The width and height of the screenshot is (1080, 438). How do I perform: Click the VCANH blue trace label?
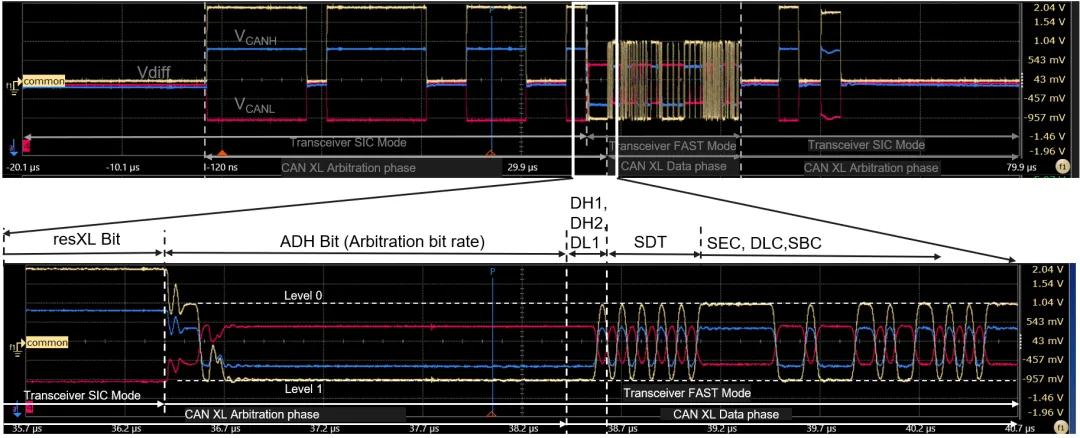pyautogui.click(x=254, y=41)
